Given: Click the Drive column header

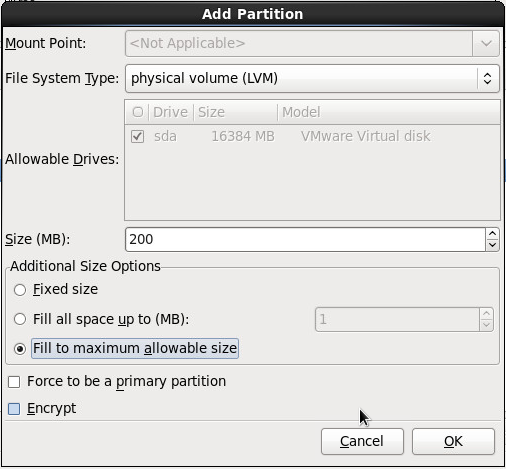Looking at the screenshot, I should [171, 112].
